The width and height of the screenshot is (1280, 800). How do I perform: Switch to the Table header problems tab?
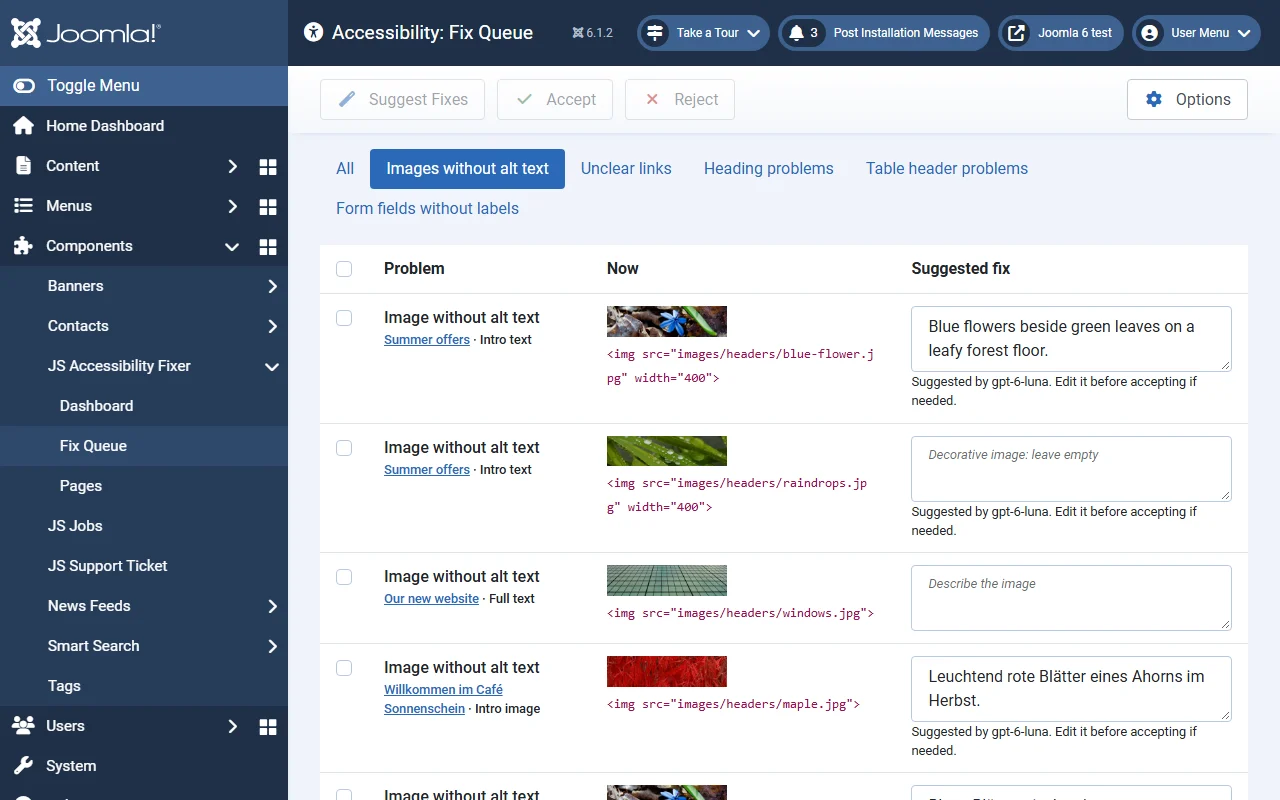pyautogui.click(x=947, y=169)
